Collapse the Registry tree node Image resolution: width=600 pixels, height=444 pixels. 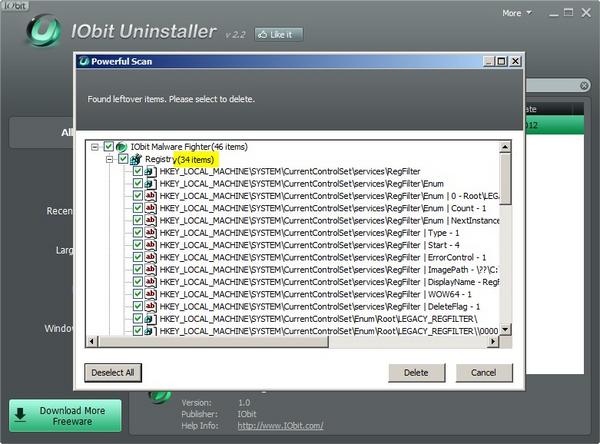109,159
